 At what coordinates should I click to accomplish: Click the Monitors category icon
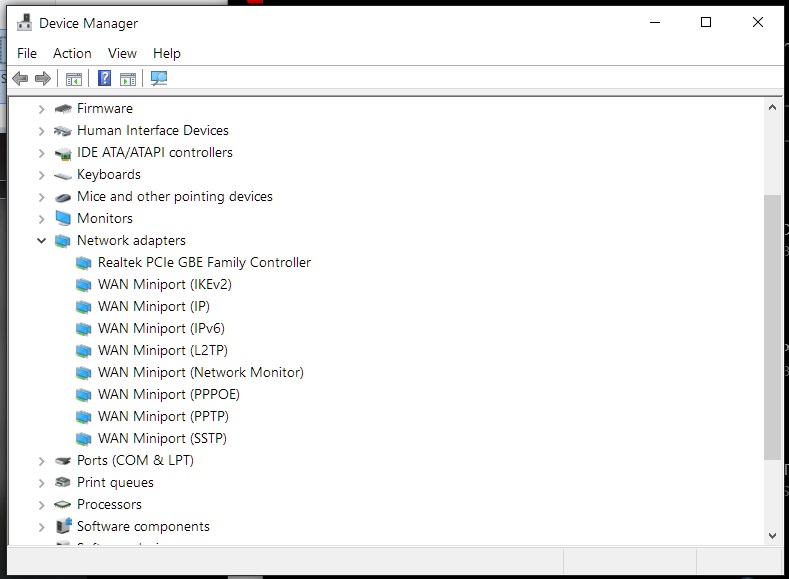63,218
